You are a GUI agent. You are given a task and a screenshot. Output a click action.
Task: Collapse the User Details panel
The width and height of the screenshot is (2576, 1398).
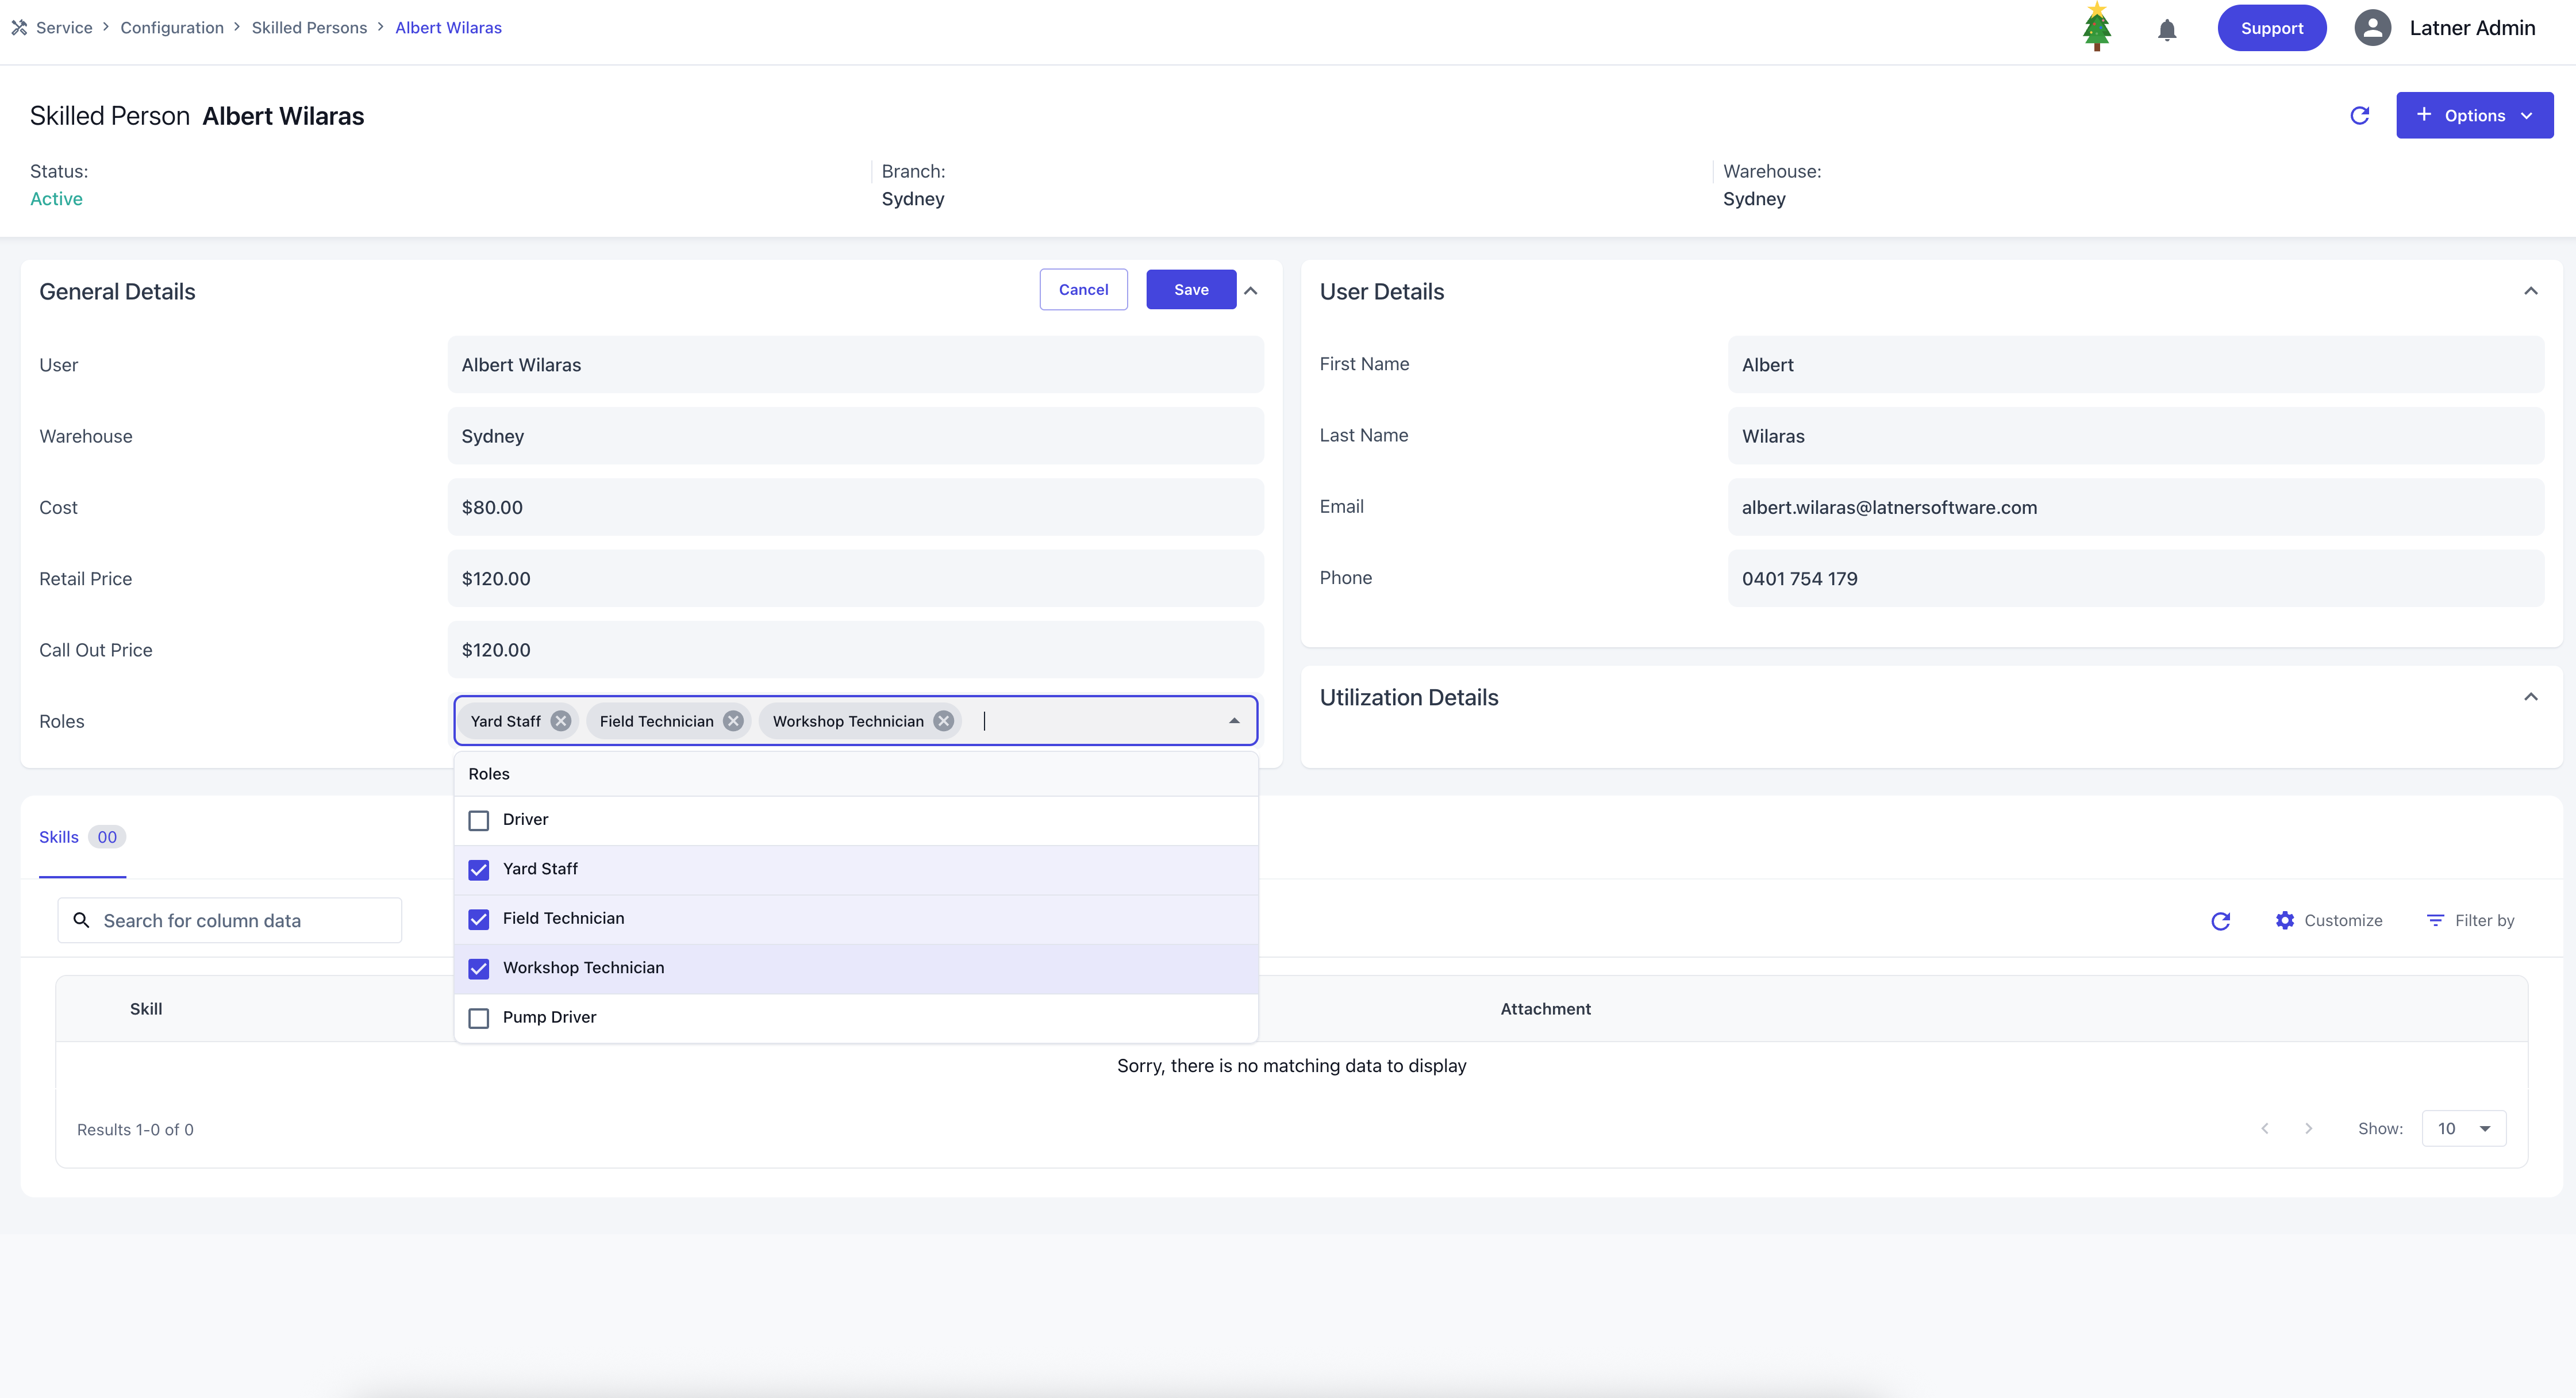(x=2530, y=291)
